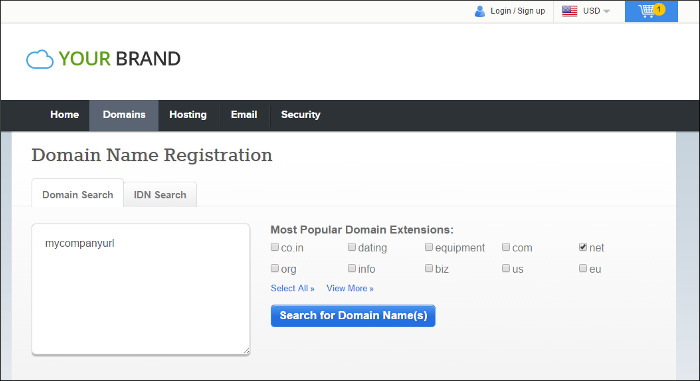Click the user profile icon
The image size is (700, 381).
[x=480, y=11]
